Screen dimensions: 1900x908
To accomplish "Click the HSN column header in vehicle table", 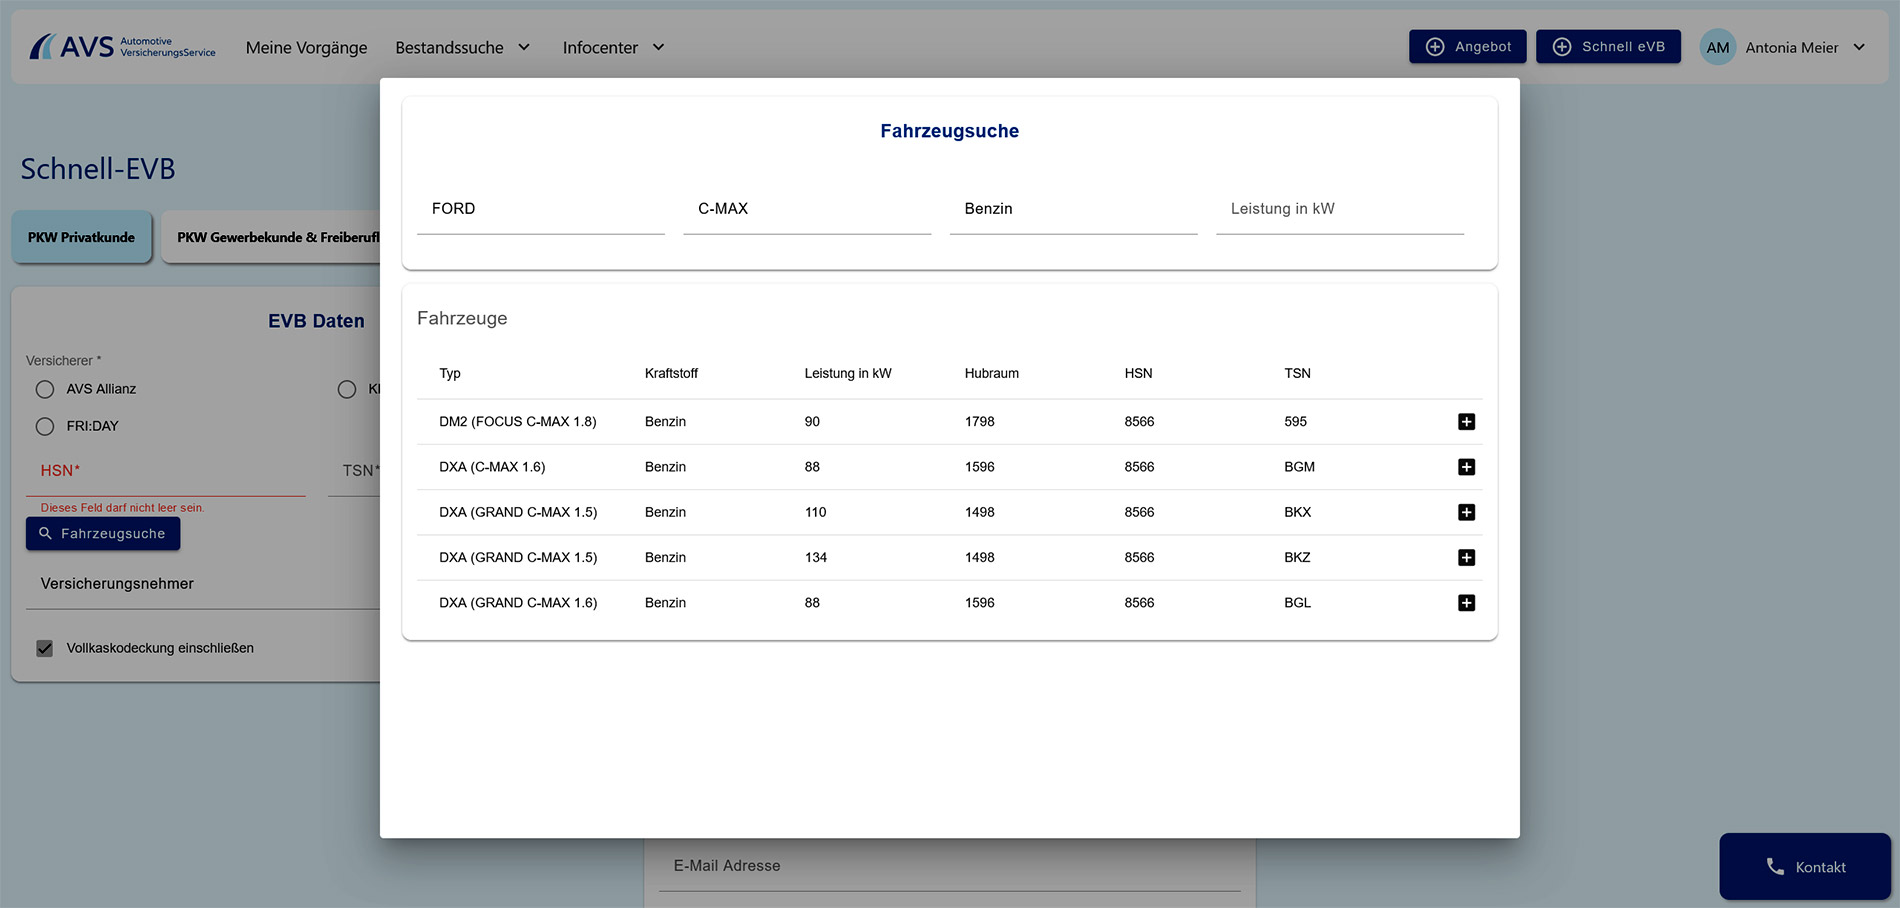I will (1138, 373).
